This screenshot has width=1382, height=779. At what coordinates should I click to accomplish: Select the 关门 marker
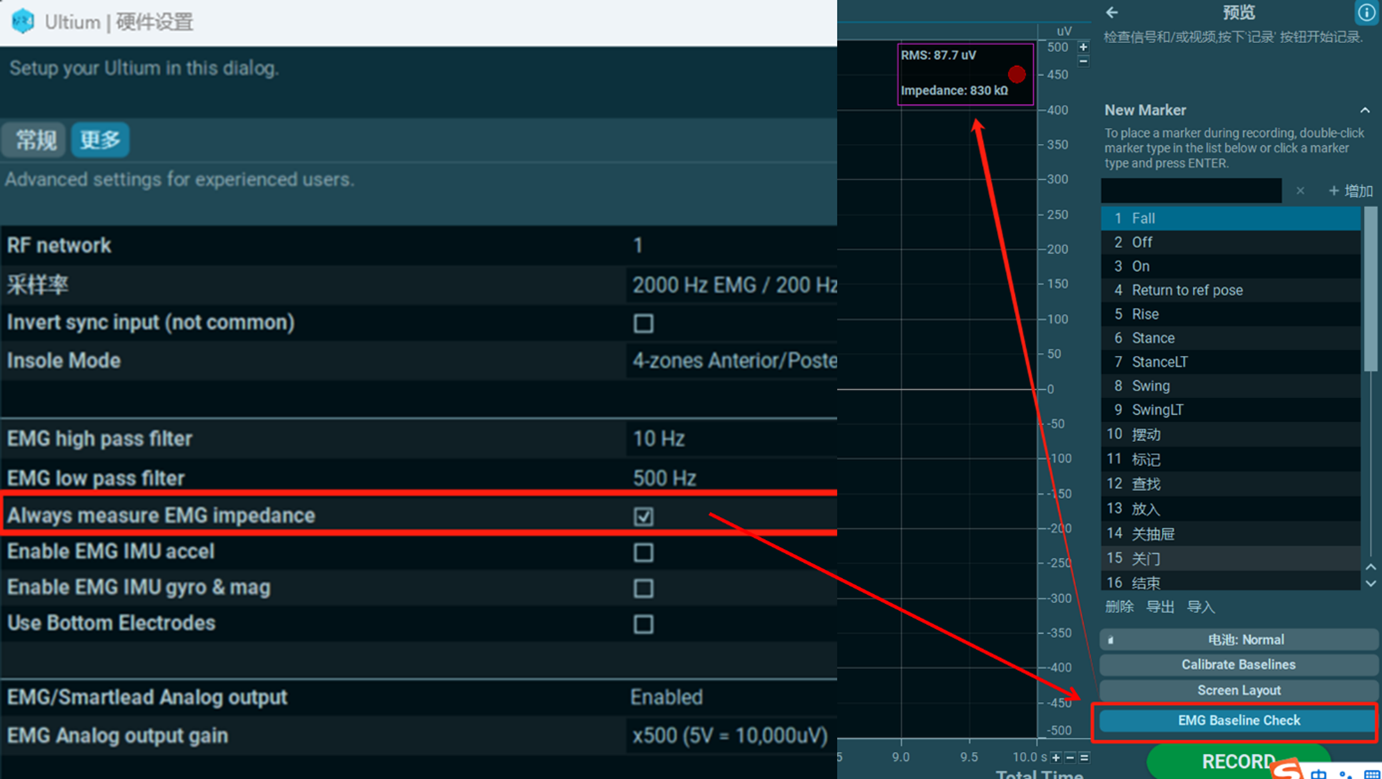1231,558
